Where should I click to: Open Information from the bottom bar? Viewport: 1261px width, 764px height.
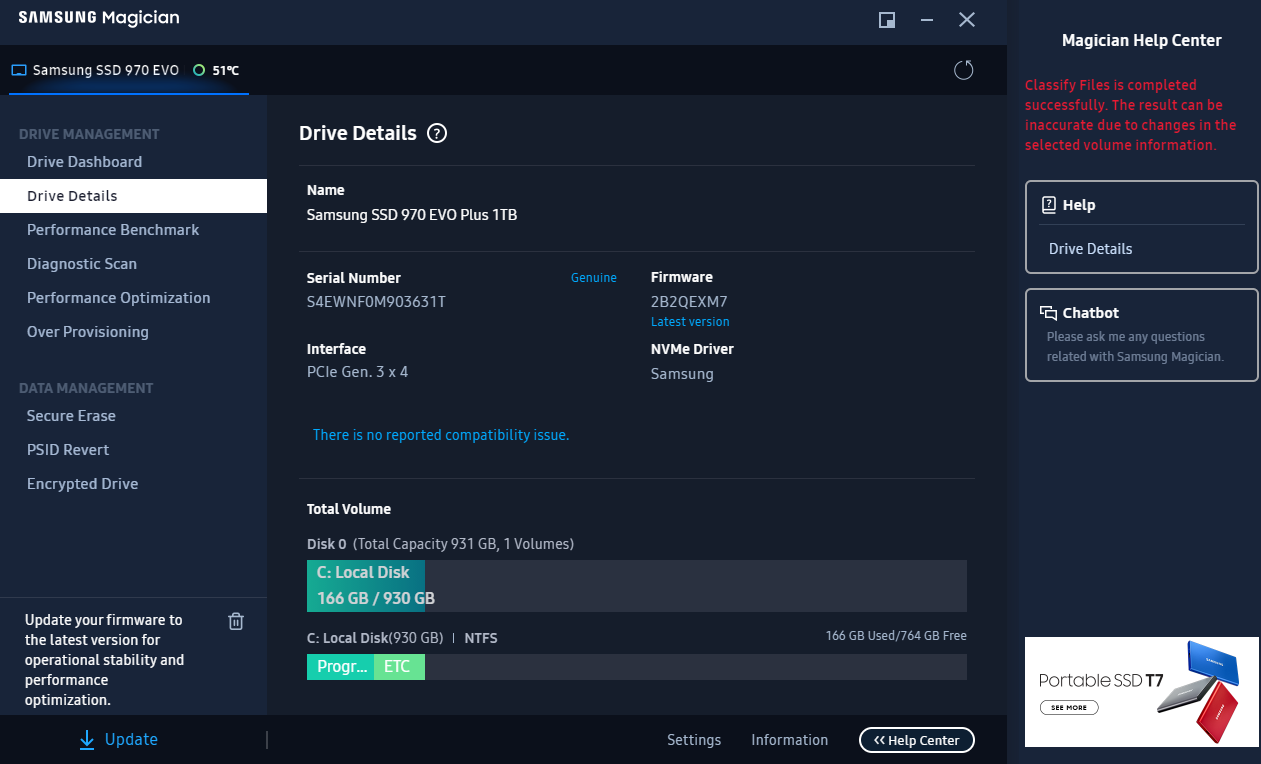click(x=790, y=740)
